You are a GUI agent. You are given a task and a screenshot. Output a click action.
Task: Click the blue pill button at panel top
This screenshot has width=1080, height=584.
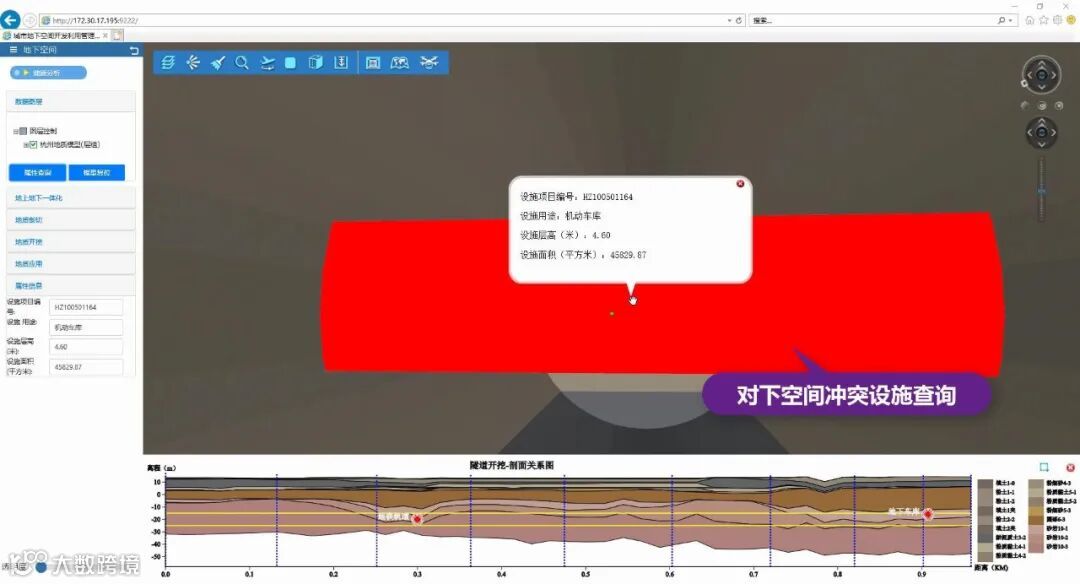[x=48, y=72]
